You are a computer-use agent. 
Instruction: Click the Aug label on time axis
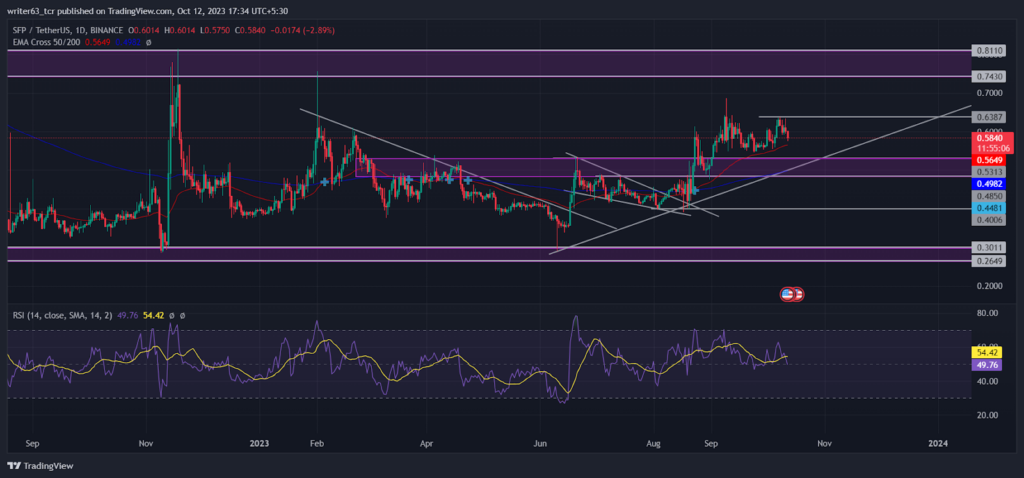point(654,443)
